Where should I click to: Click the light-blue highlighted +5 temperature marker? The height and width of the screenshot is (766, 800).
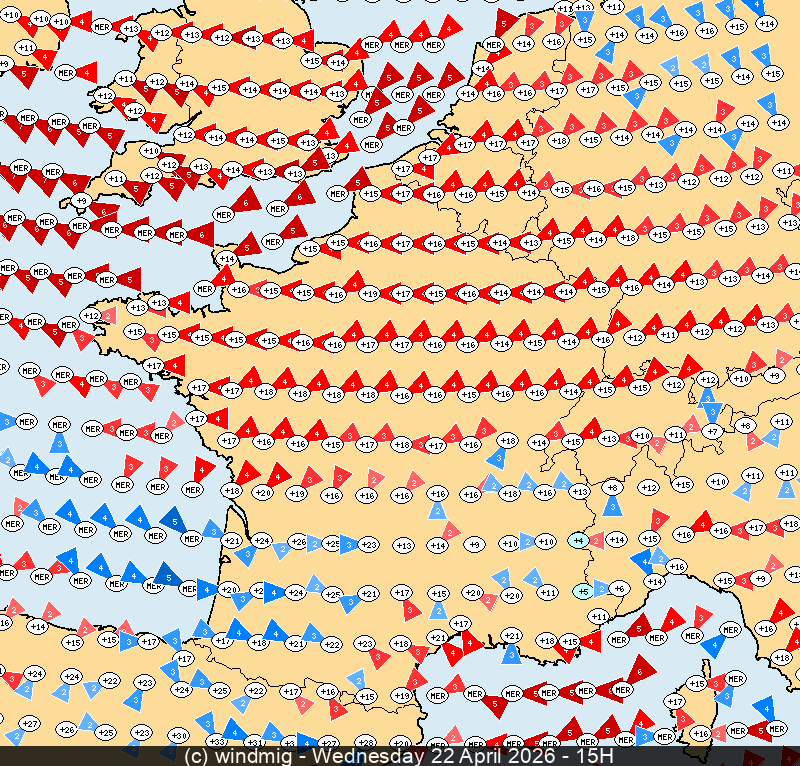click(x=583, y=591)
